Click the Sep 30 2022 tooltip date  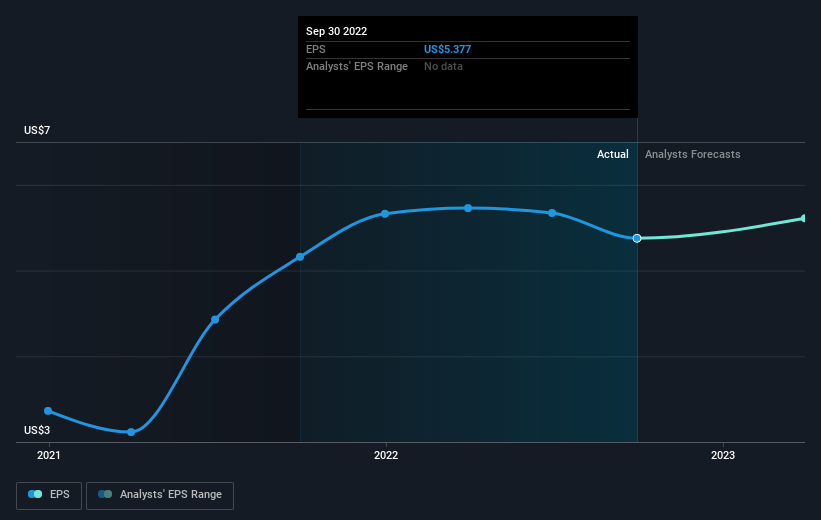pyautogui.click(x=337, y=31)
